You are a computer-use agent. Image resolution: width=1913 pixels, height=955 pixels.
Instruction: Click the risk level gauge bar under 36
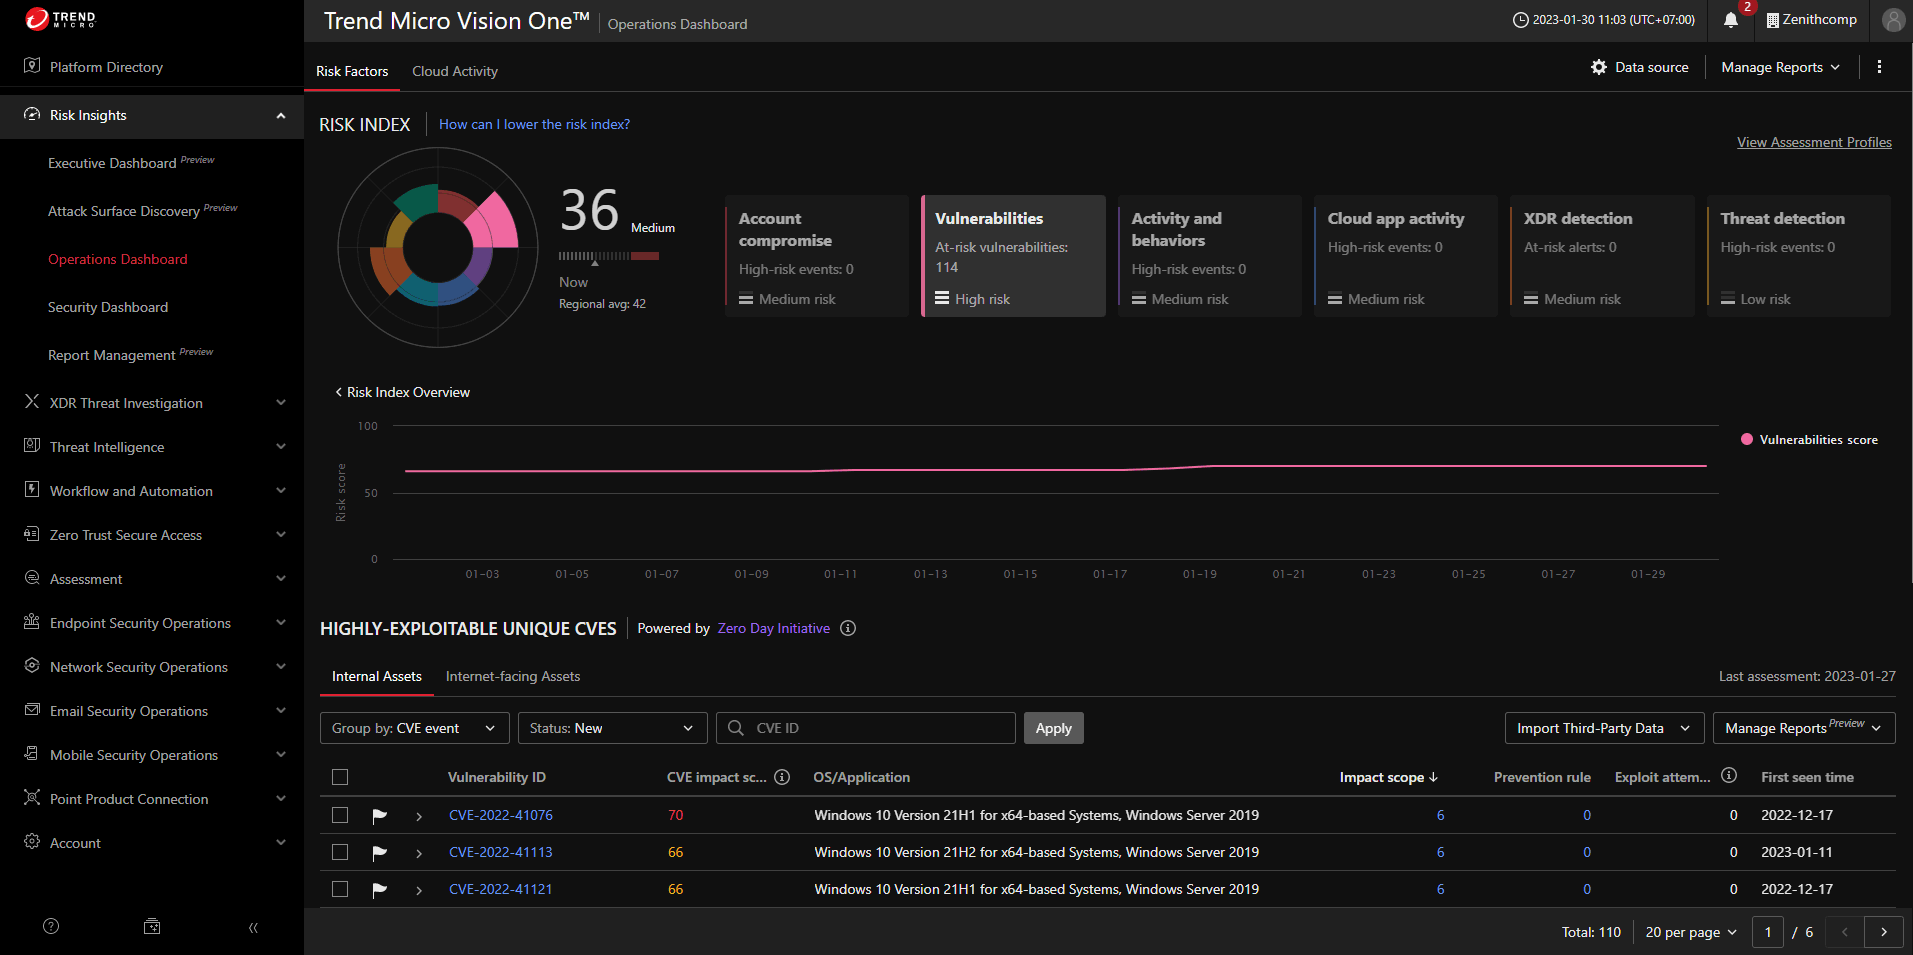pos(609,256)
